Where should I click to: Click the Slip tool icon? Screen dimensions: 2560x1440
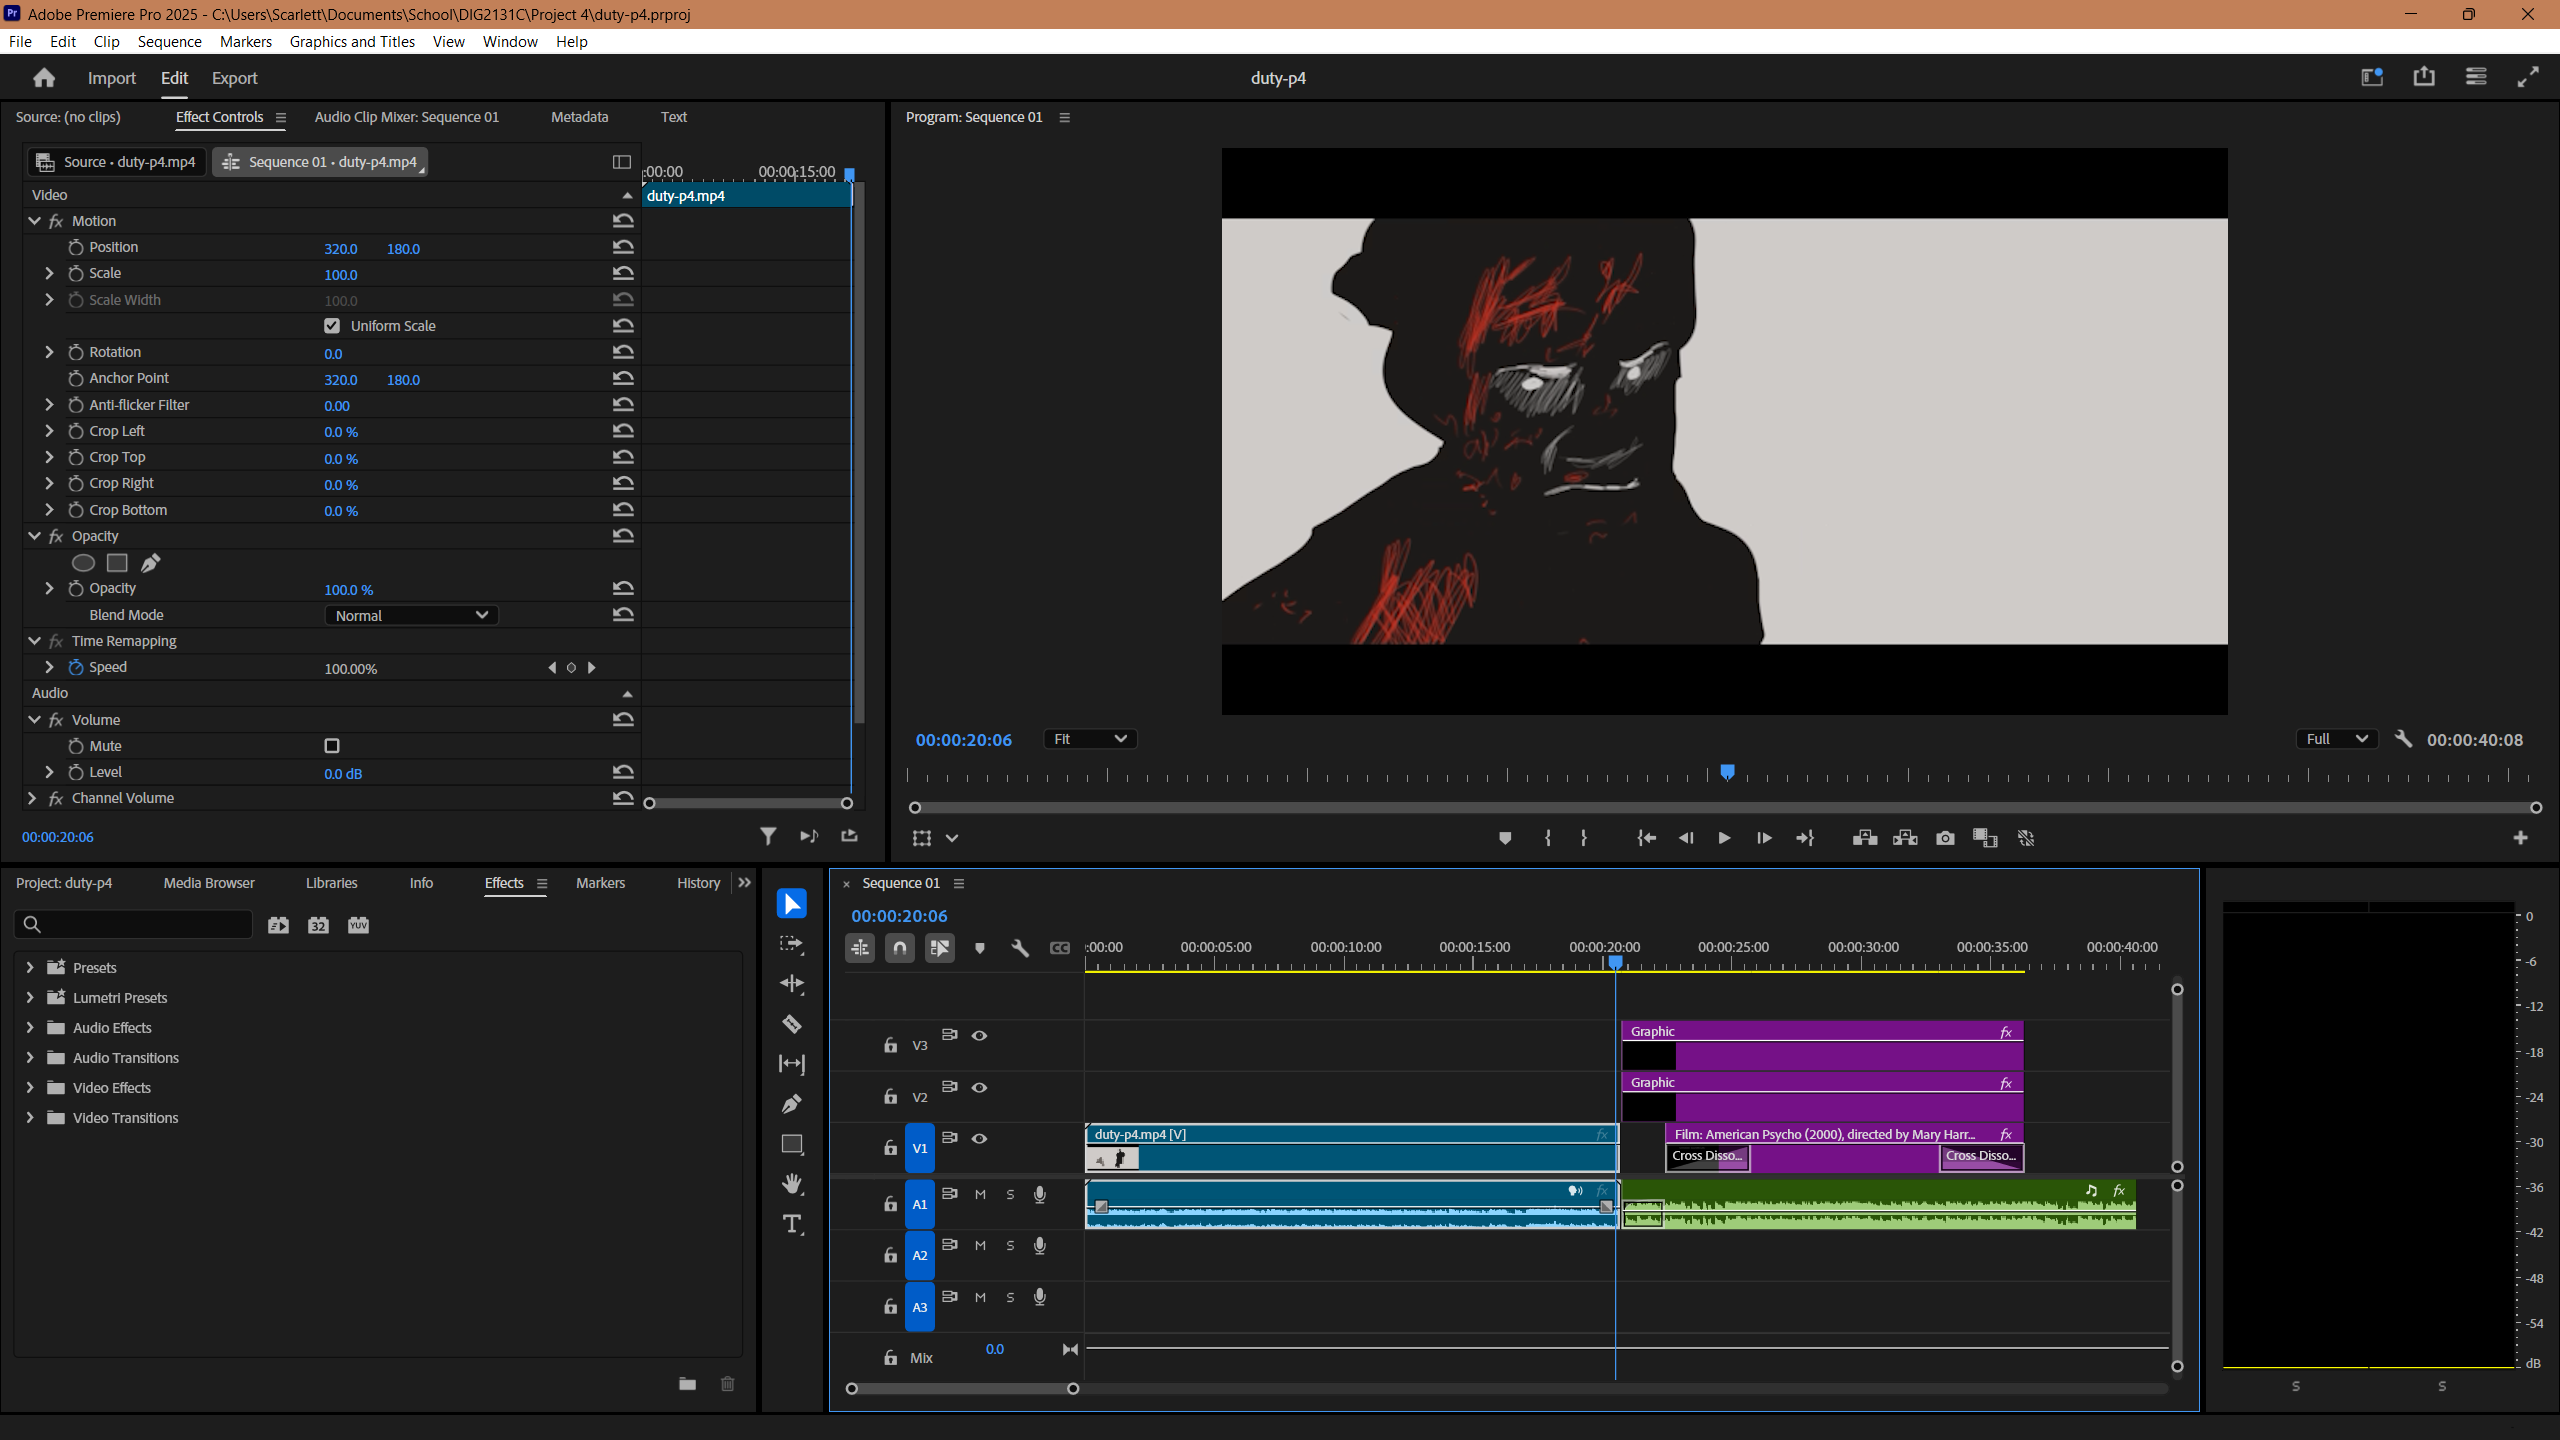pyautogui.click(x=793, y=1064)
